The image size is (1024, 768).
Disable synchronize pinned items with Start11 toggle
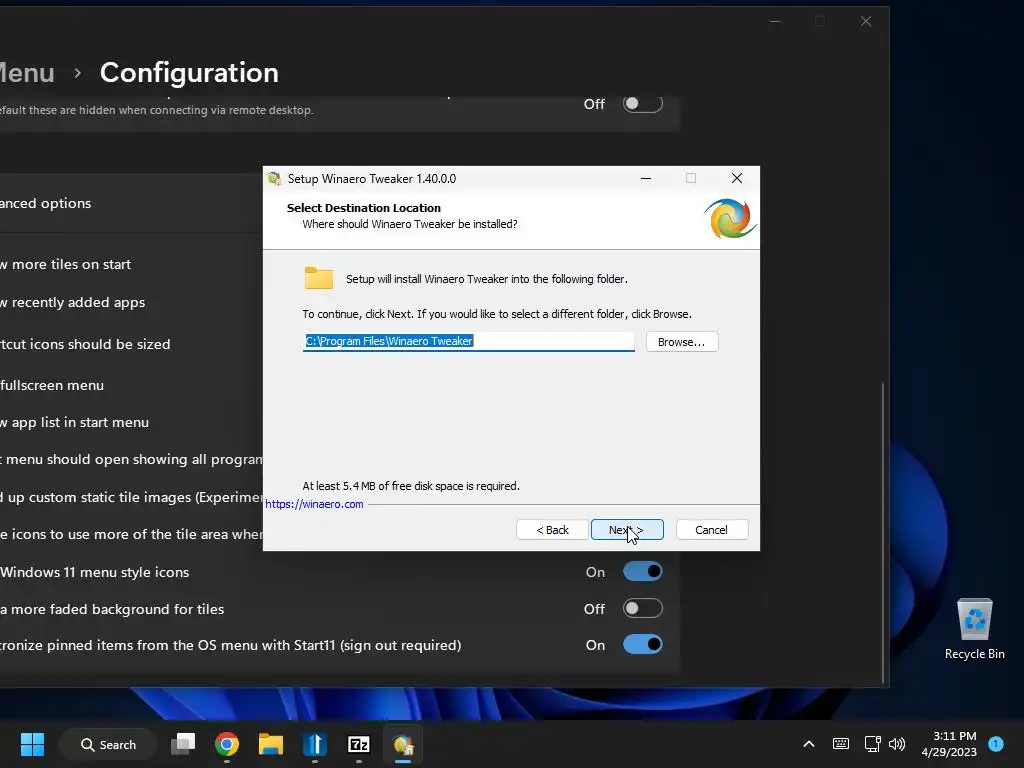point(643,645)
